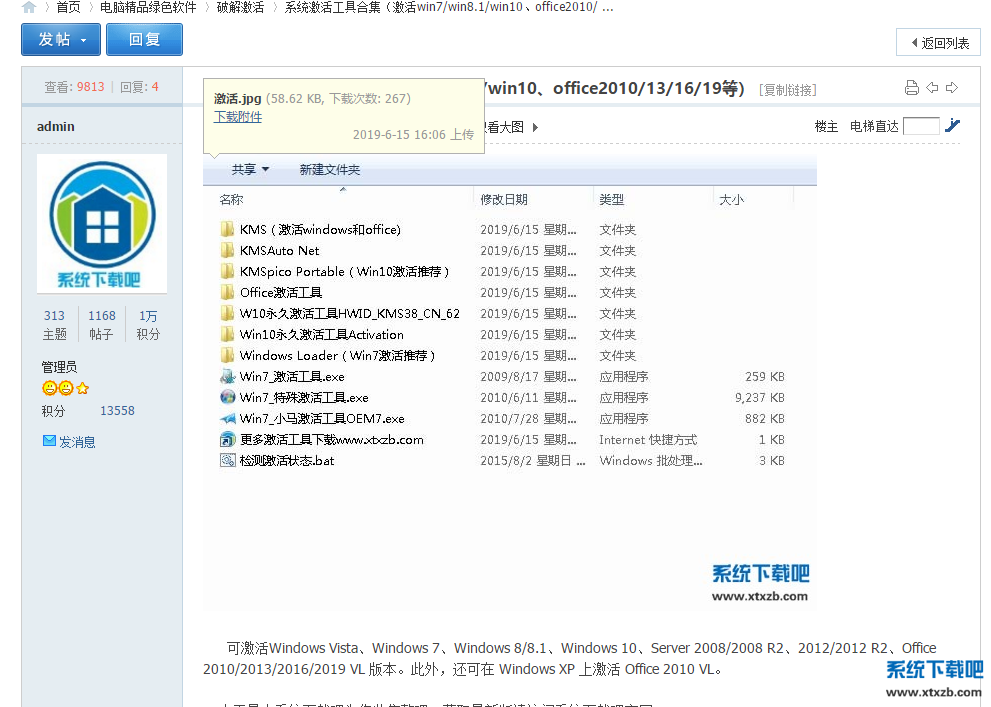Image resolution: width=991 pixels, height=707 pixels.
Task: Click the attached activation tools screenshot image
Action: coord(509,380)
